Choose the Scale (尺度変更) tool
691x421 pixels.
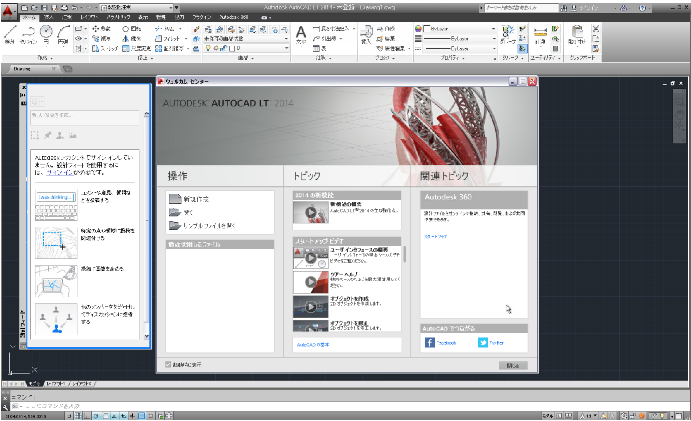(x=137, y=48)
